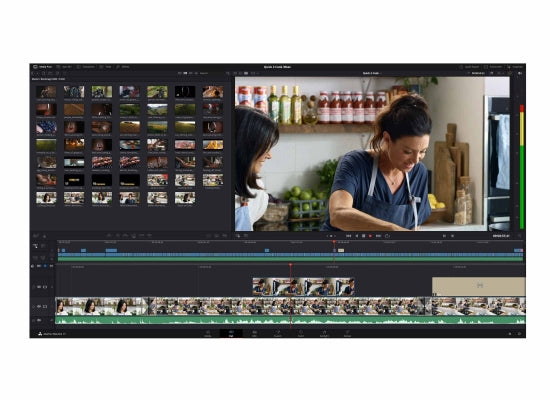550x400 pixels.
Task: Toggle mute on the audio track header
Action: 39,320
